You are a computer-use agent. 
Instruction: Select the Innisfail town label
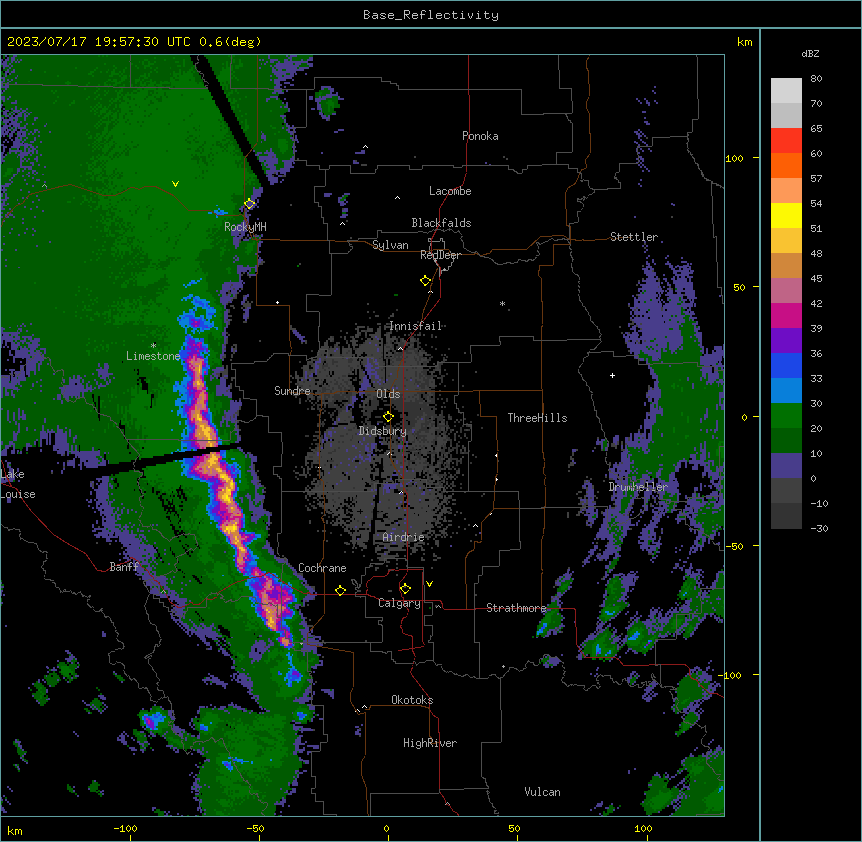coord(416,326)
